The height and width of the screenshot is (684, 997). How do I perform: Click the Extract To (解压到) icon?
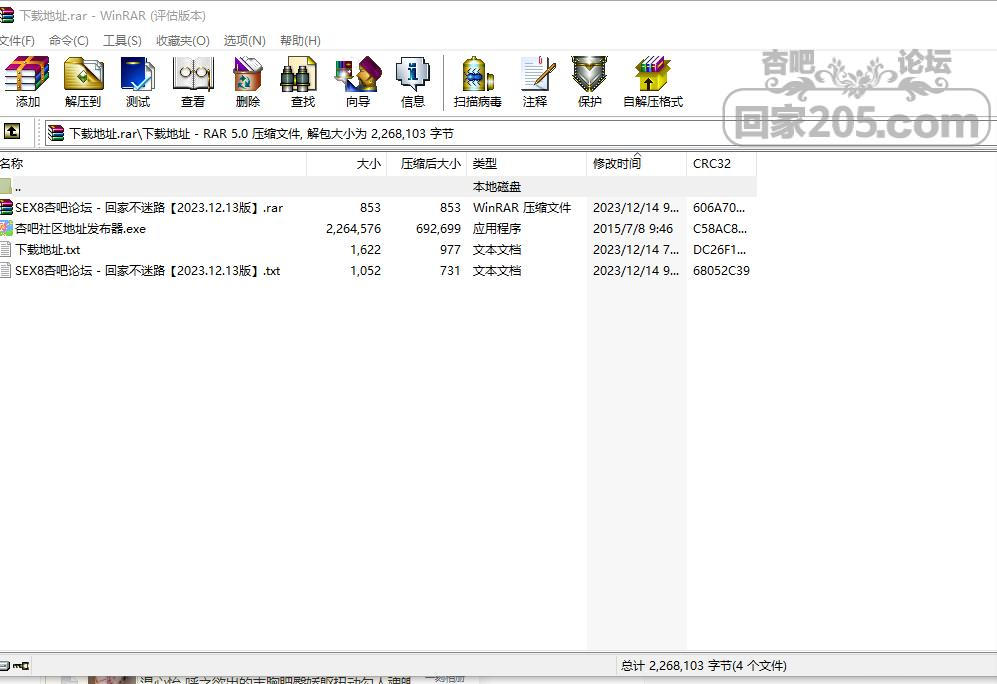[x=83, y=81]
